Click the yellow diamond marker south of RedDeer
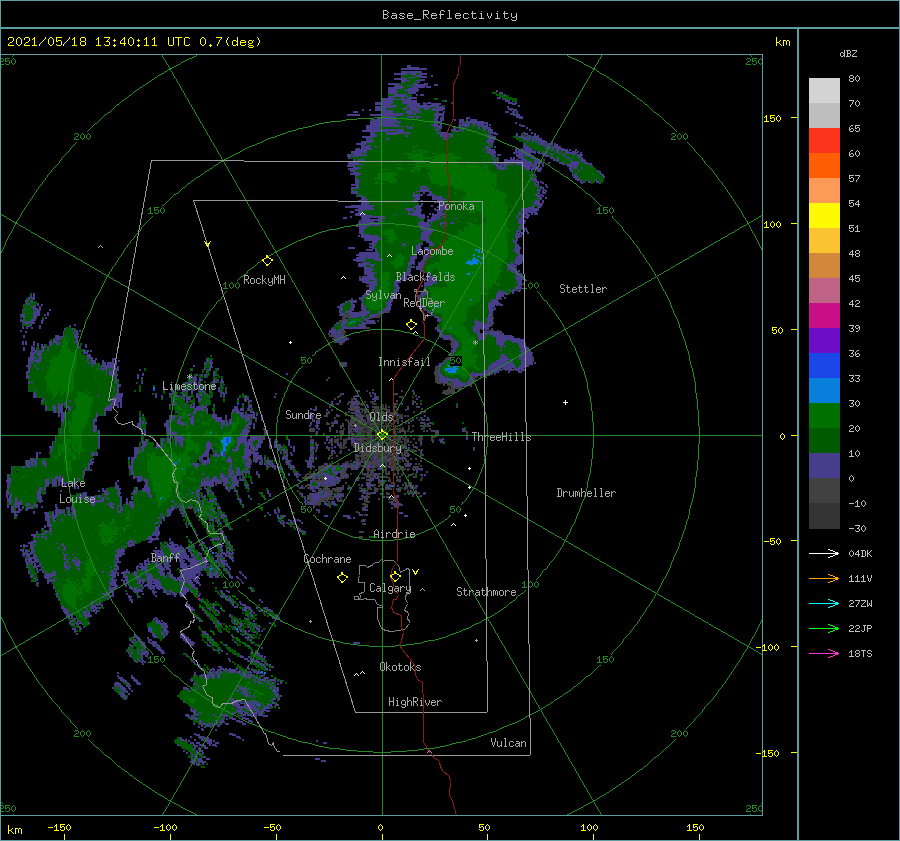900x841 pixels. (411, 325)
